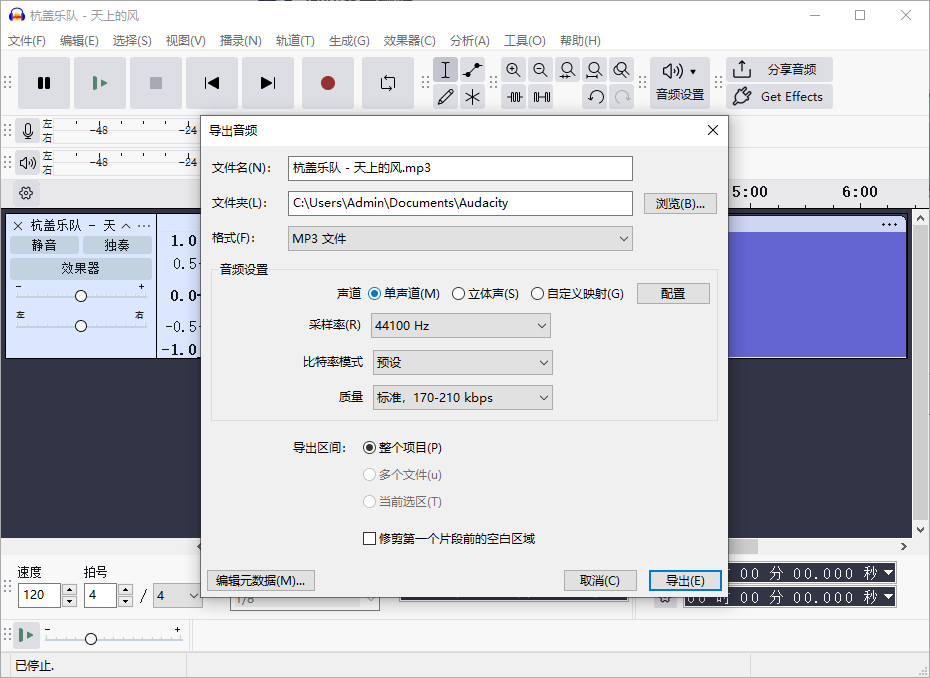Enable the Loop playback icon

click(388, 84)
